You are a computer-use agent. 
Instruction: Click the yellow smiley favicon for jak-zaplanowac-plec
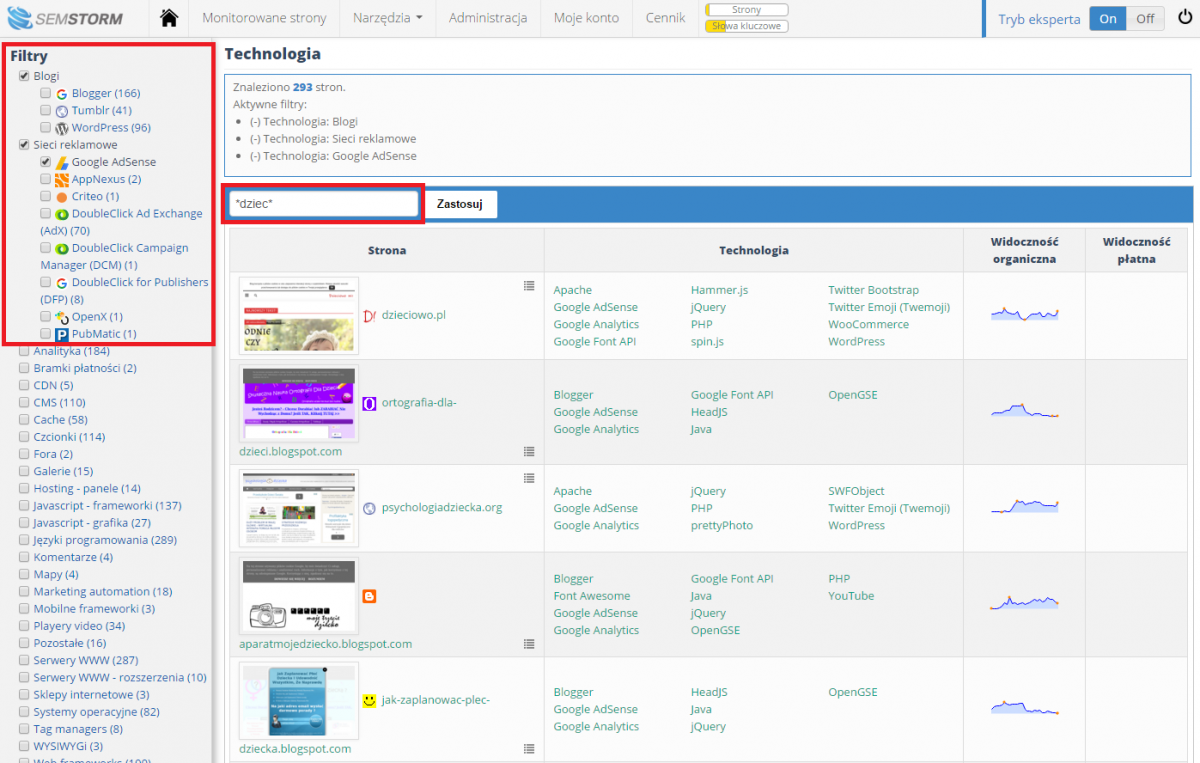(x=369, y=700)
